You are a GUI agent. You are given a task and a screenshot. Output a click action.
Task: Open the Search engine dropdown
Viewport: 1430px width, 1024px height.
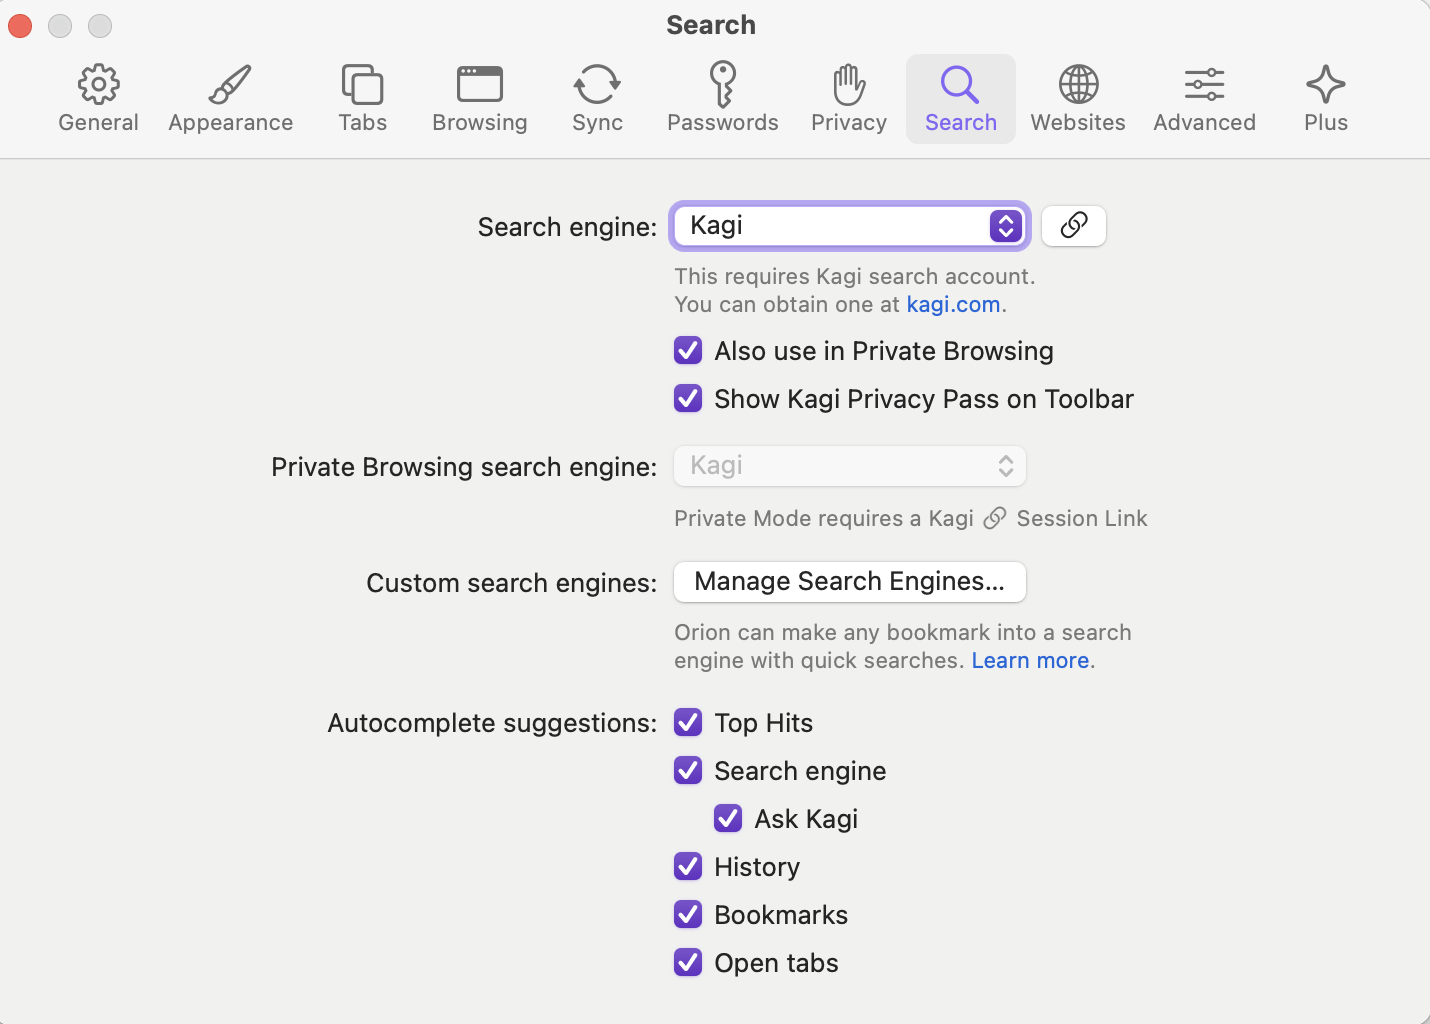850,226
